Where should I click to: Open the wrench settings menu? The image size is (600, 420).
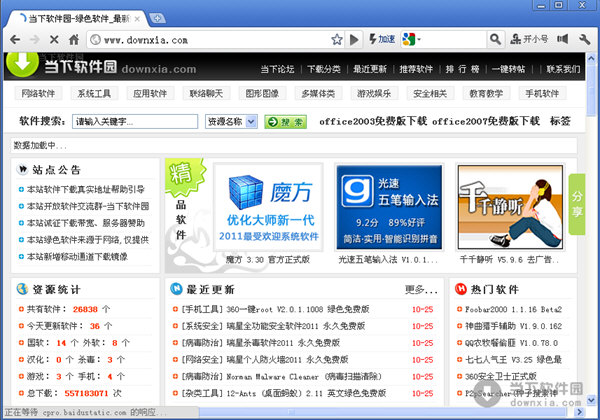click(585, 39)
